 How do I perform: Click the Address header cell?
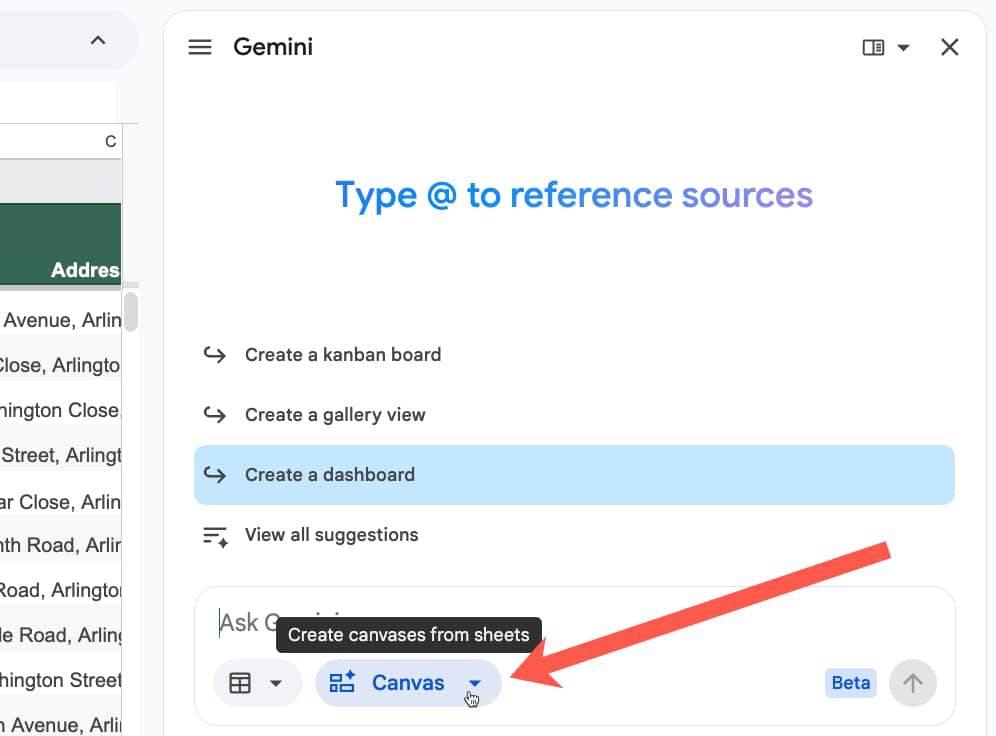tap(60, 244)
